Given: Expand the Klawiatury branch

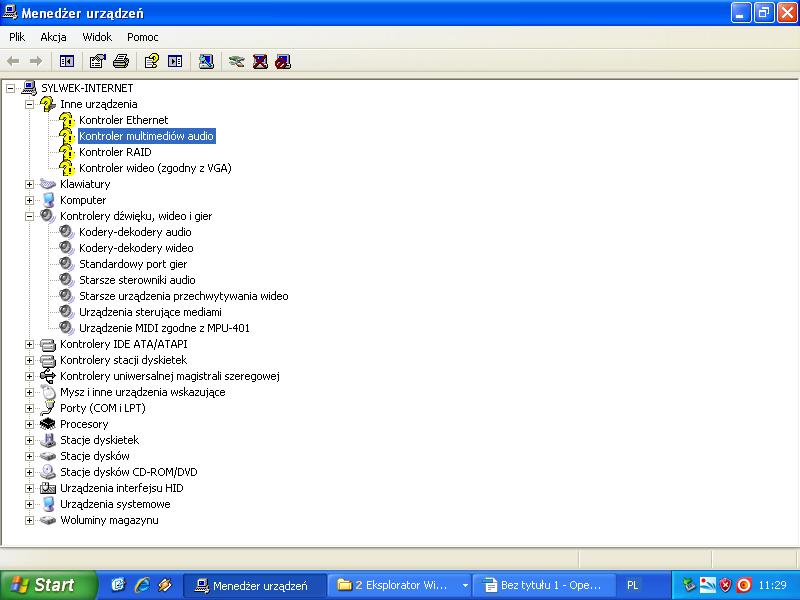Looking at the screenshot, I should click(x=30, y=185).
